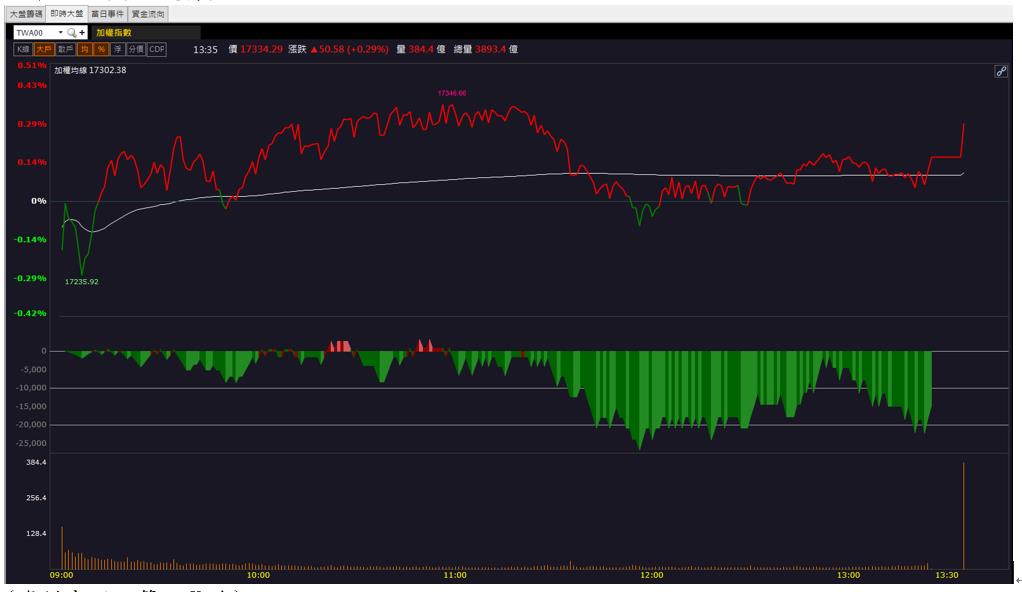Viewport: 1022px width, 592px height.
Task: Click the magnifier search icon beside TWA00
Action: click(x=72, y=33)
